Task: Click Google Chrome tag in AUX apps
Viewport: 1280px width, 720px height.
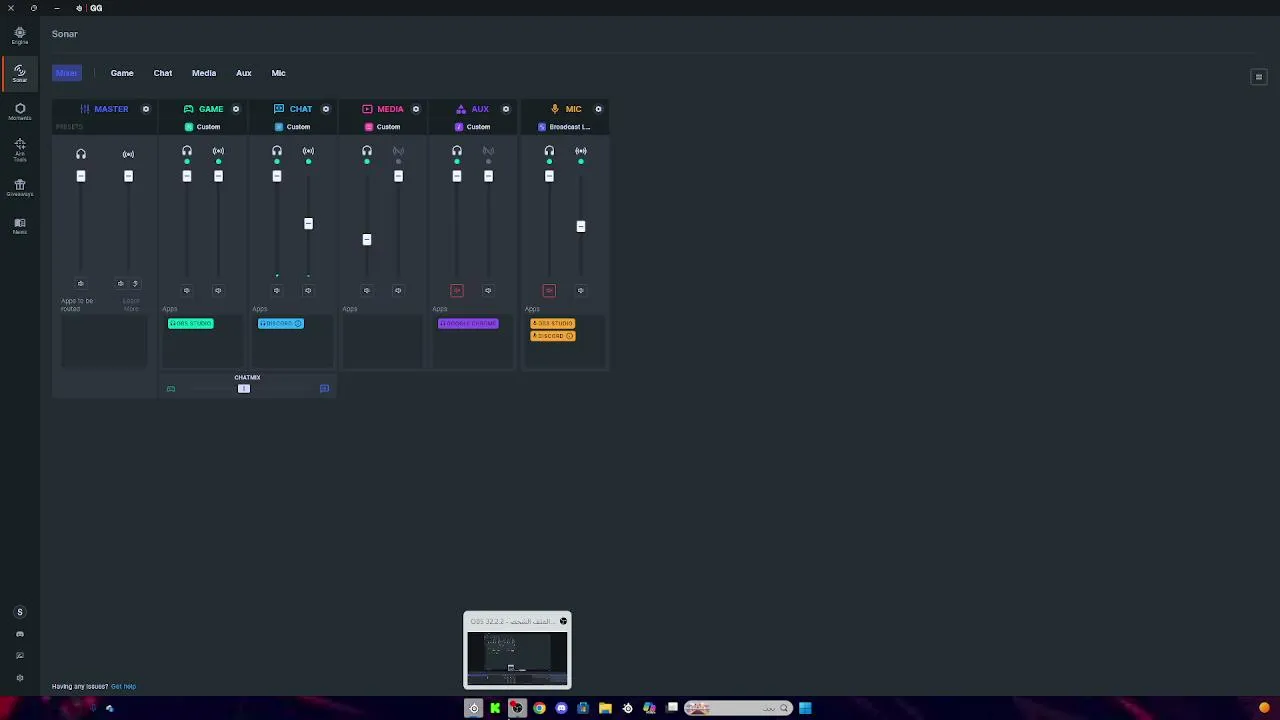Action: [x=468, y=323]
